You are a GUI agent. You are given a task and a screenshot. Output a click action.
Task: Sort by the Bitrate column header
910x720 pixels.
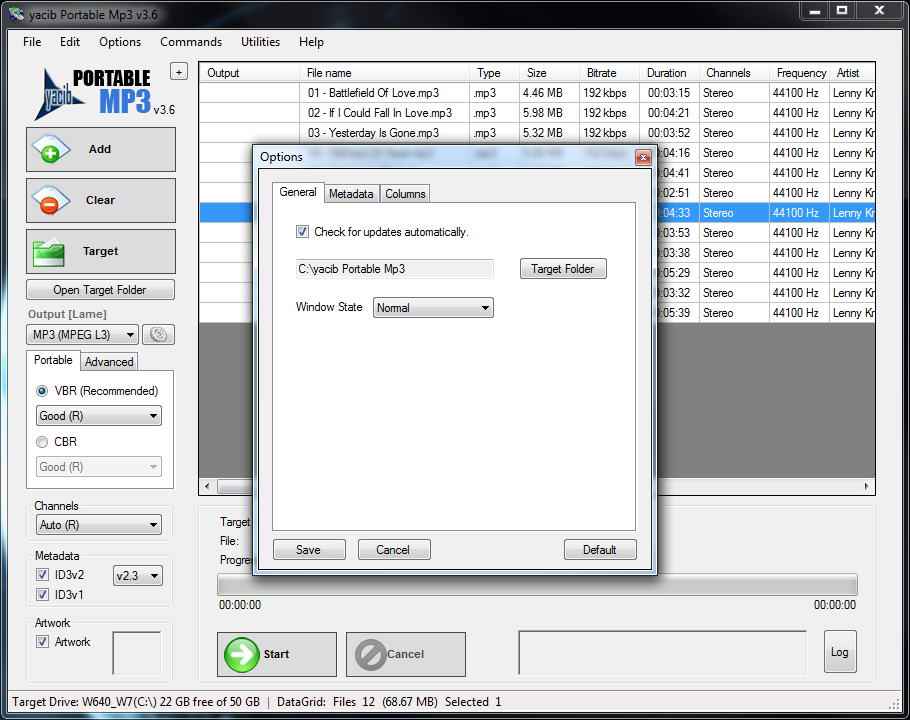[608, 73]
